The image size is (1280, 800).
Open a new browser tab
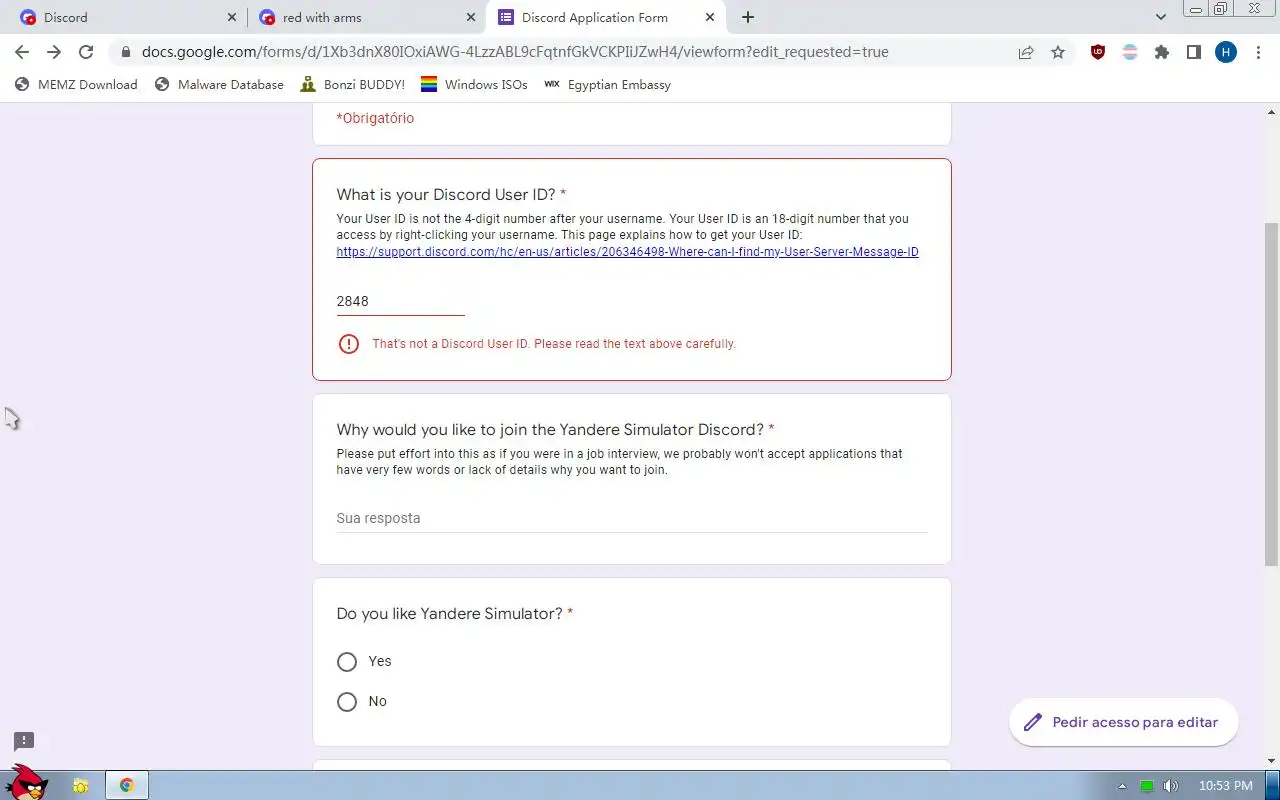click(x=748, y=17)
